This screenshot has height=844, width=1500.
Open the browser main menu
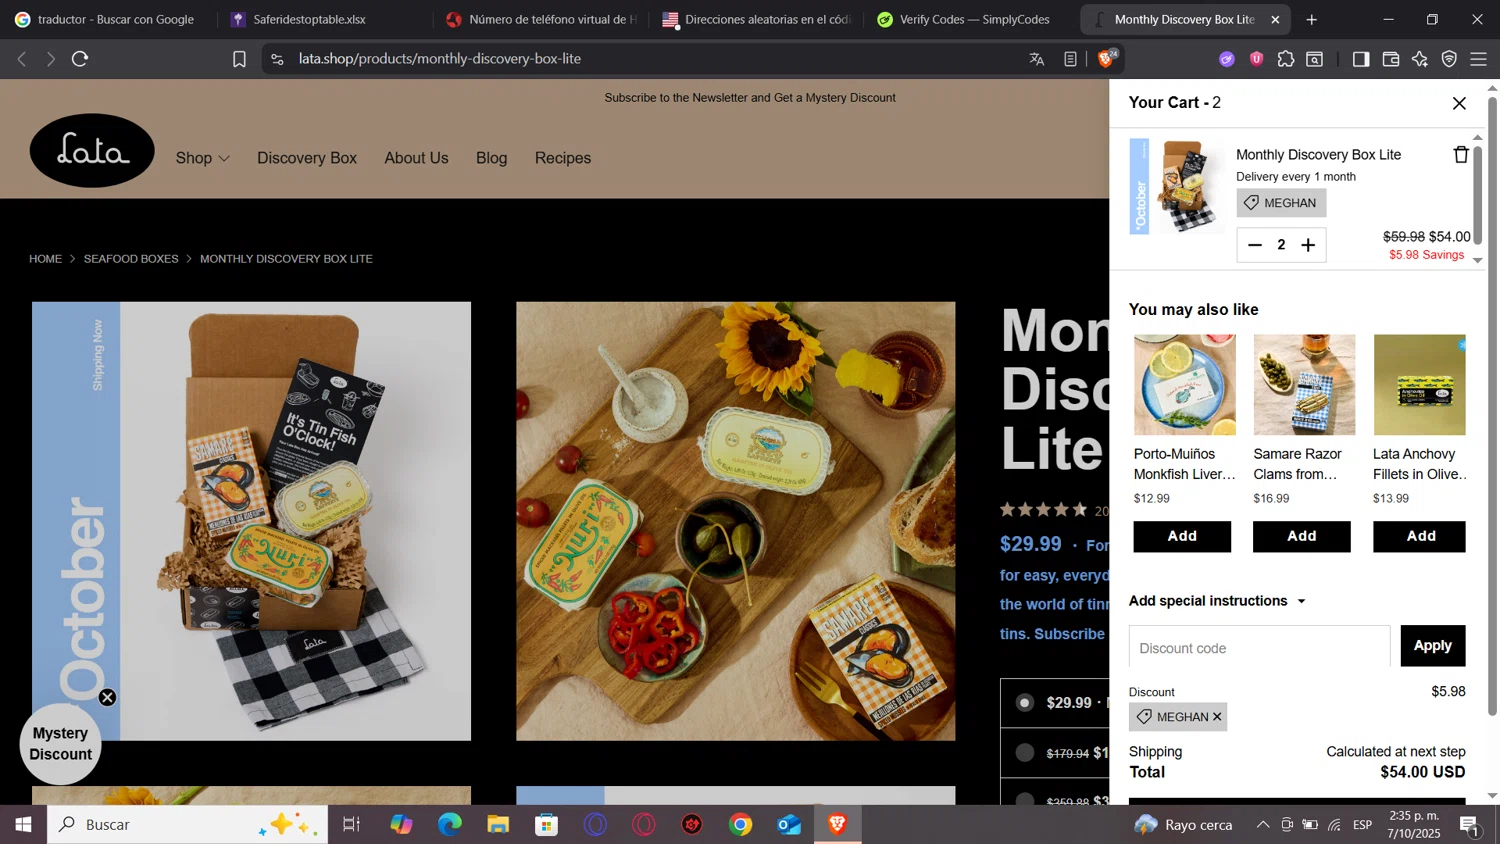pyautogui.click(x=1478, y=59)
